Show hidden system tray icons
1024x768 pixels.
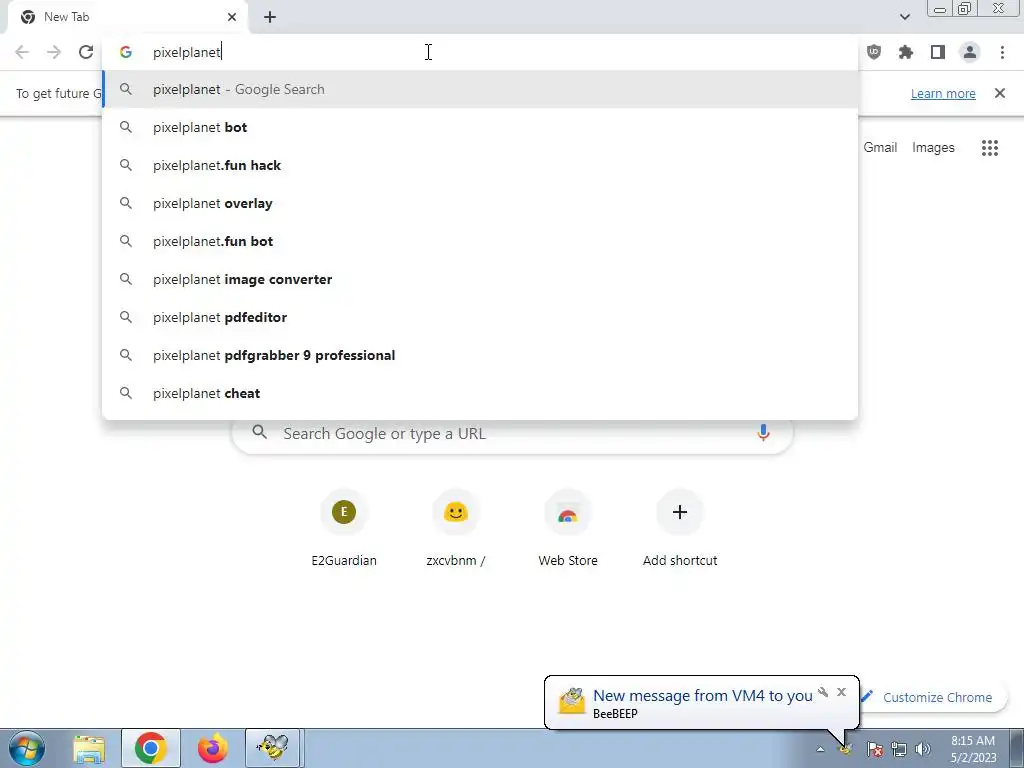point(820,749)
